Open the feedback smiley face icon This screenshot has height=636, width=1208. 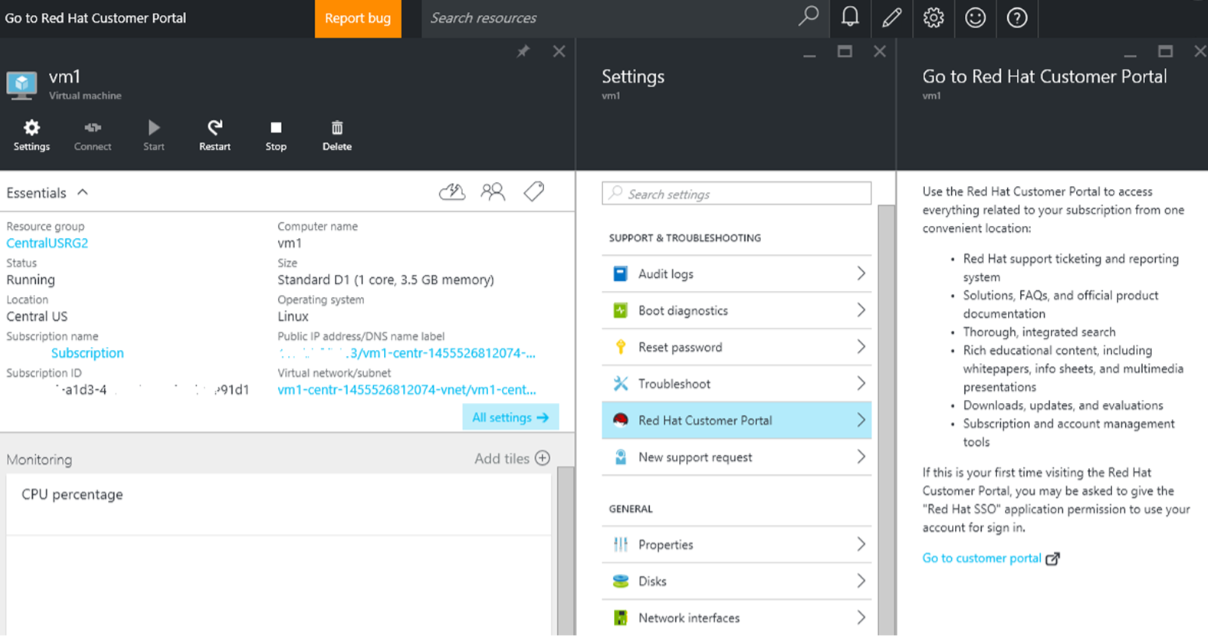tap(975, 17)
